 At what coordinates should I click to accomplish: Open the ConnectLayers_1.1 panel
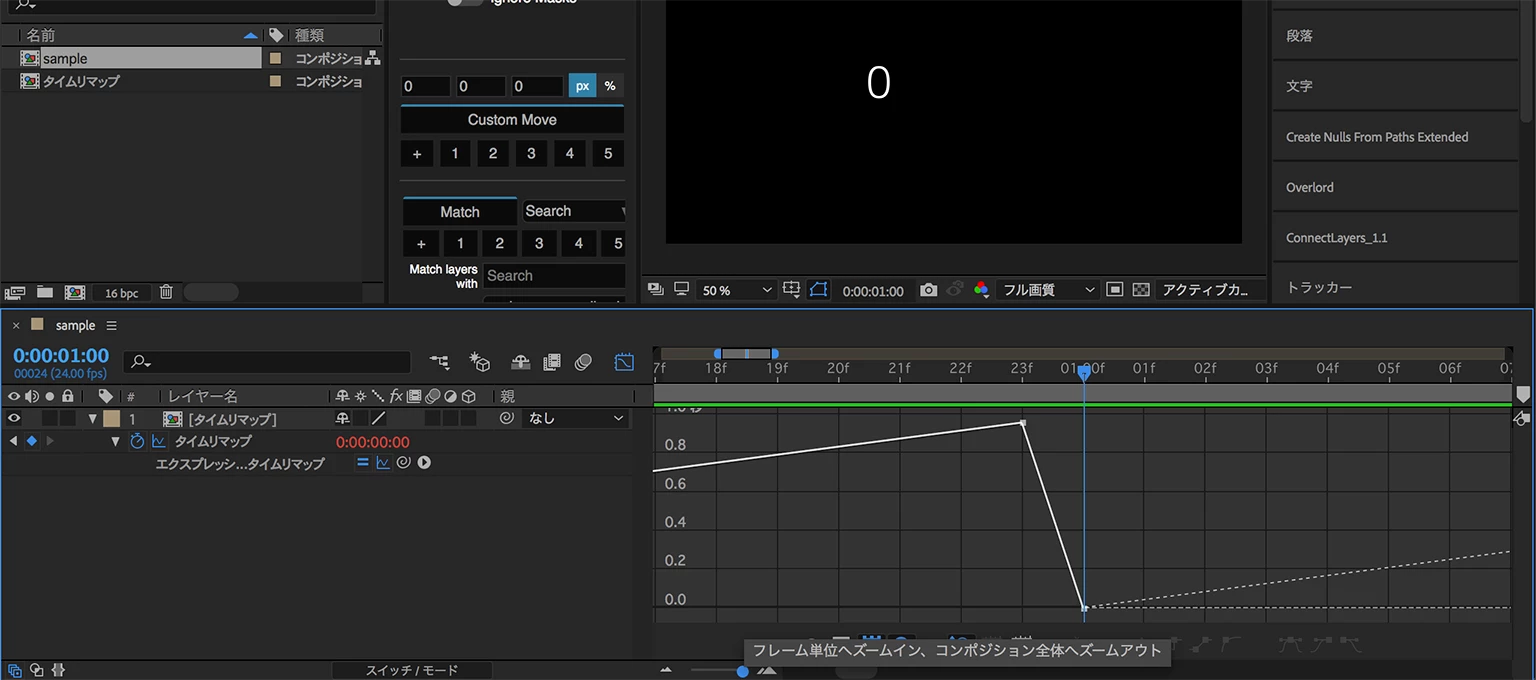coord(1395,238)
